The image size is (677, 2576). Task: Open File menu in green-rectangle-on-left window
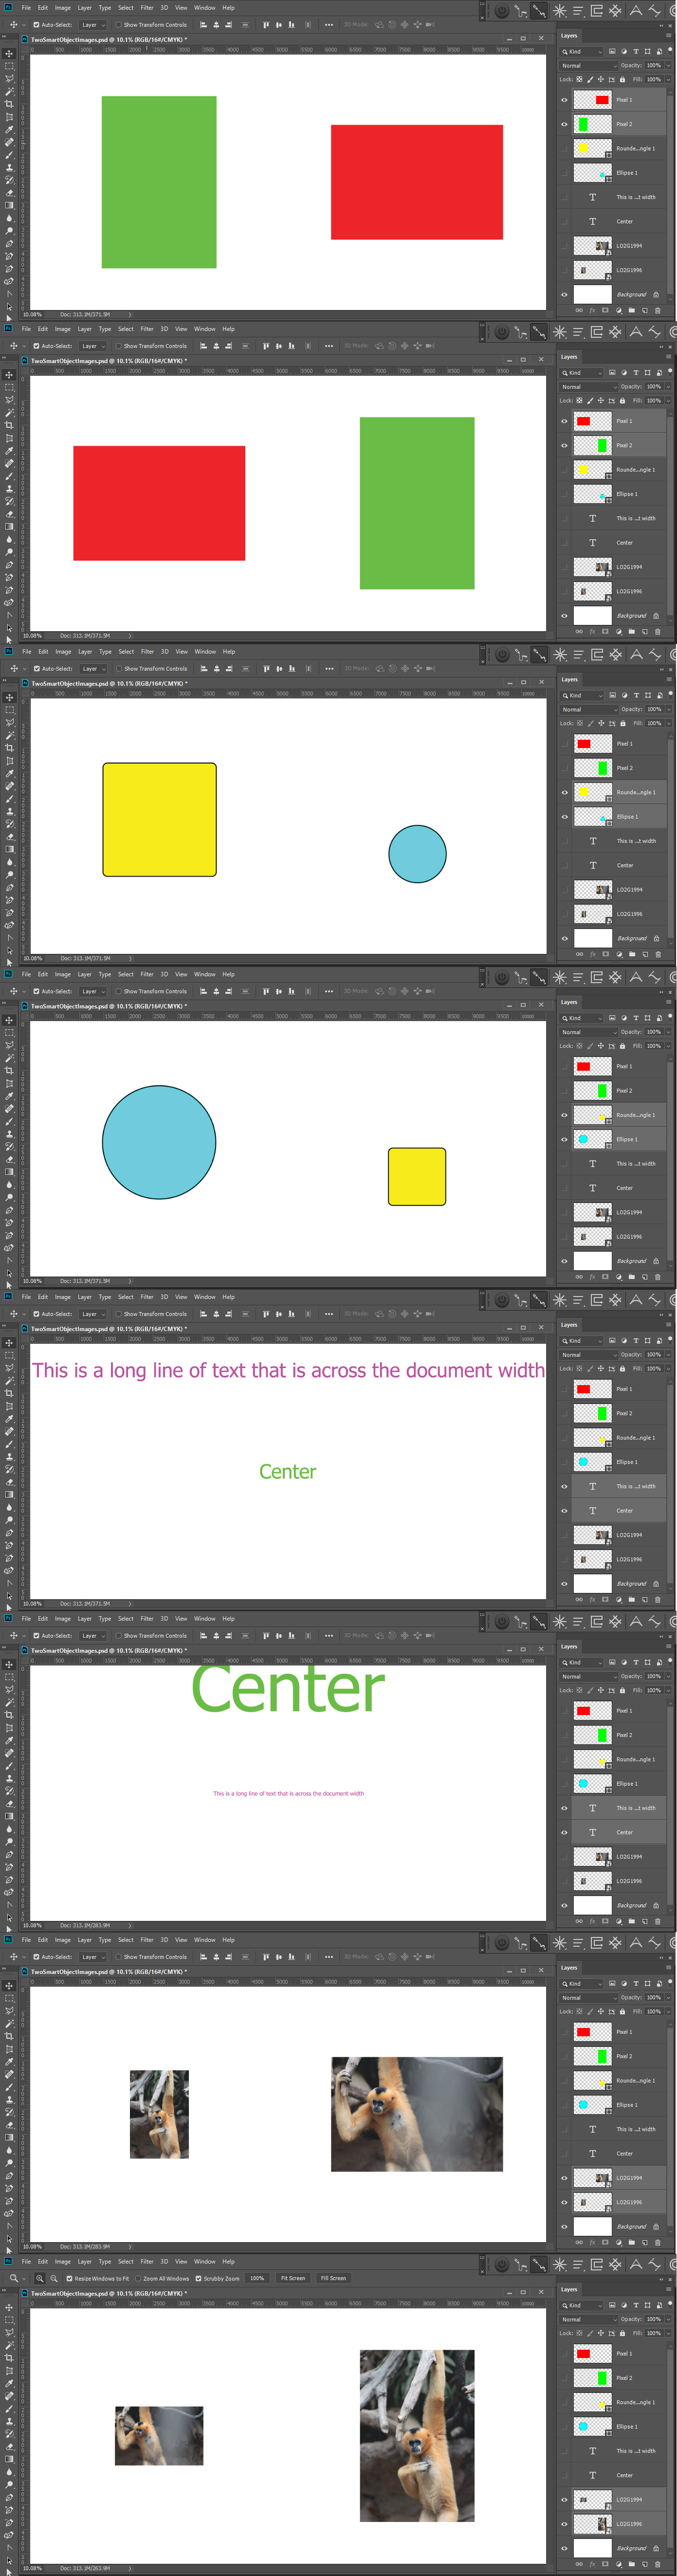[x=26, y=7]
